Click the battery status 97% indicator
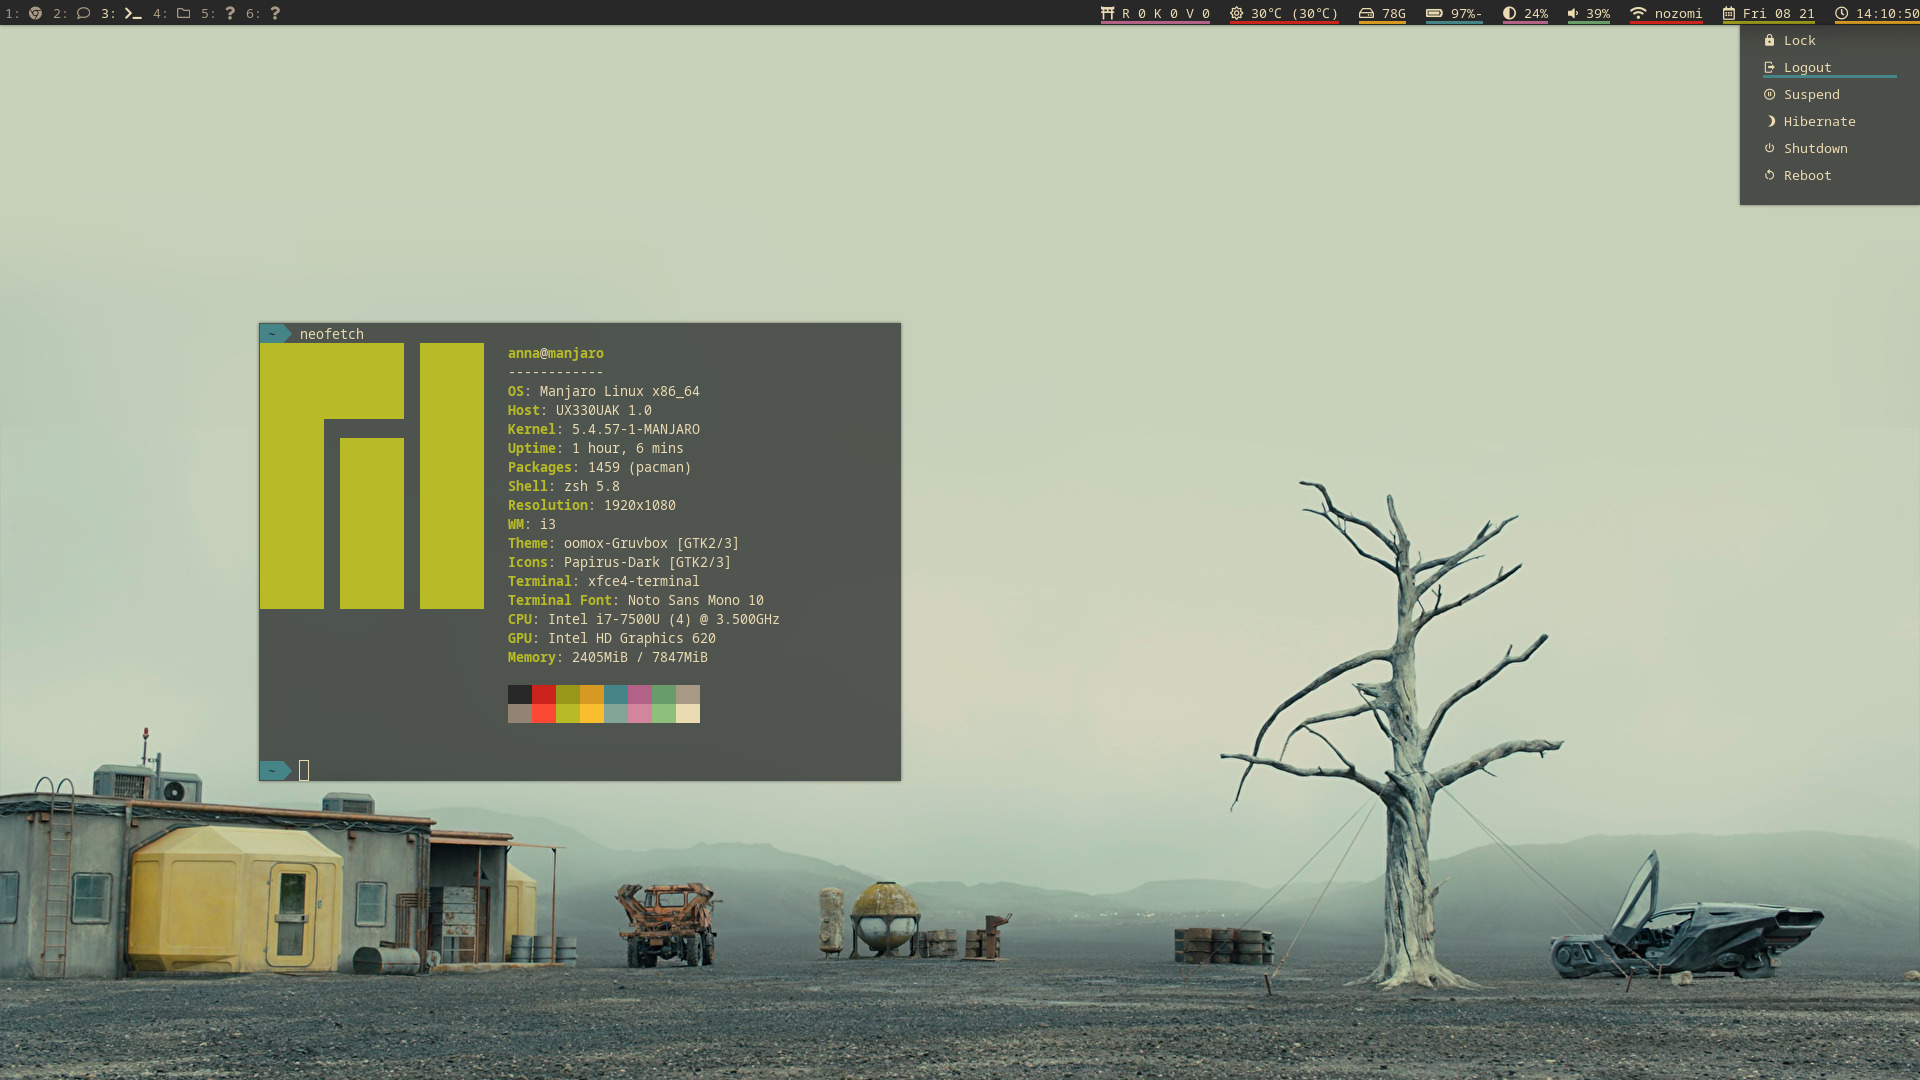 coord(1454,13)
